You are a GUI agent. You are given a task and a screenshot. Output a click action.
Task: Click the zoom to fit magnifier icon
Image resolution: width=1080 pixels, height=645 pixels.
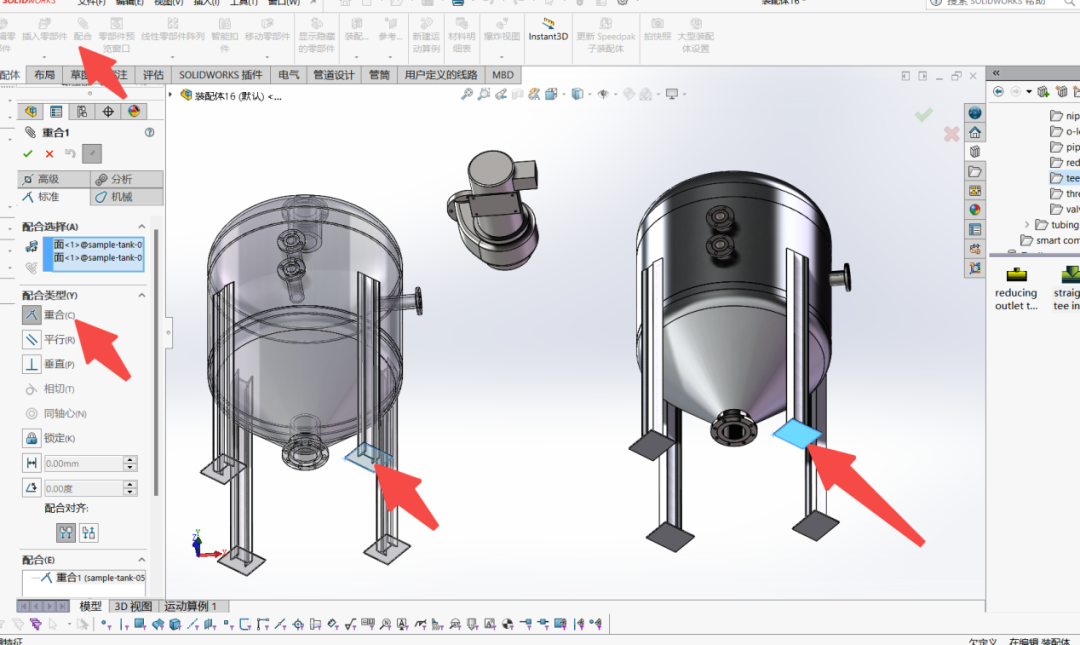pos(467,94)
